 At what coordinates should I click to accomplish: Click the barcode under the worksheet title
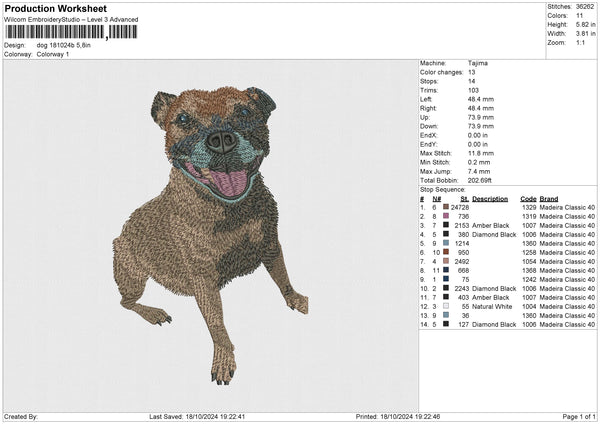[x=71, y=32]
